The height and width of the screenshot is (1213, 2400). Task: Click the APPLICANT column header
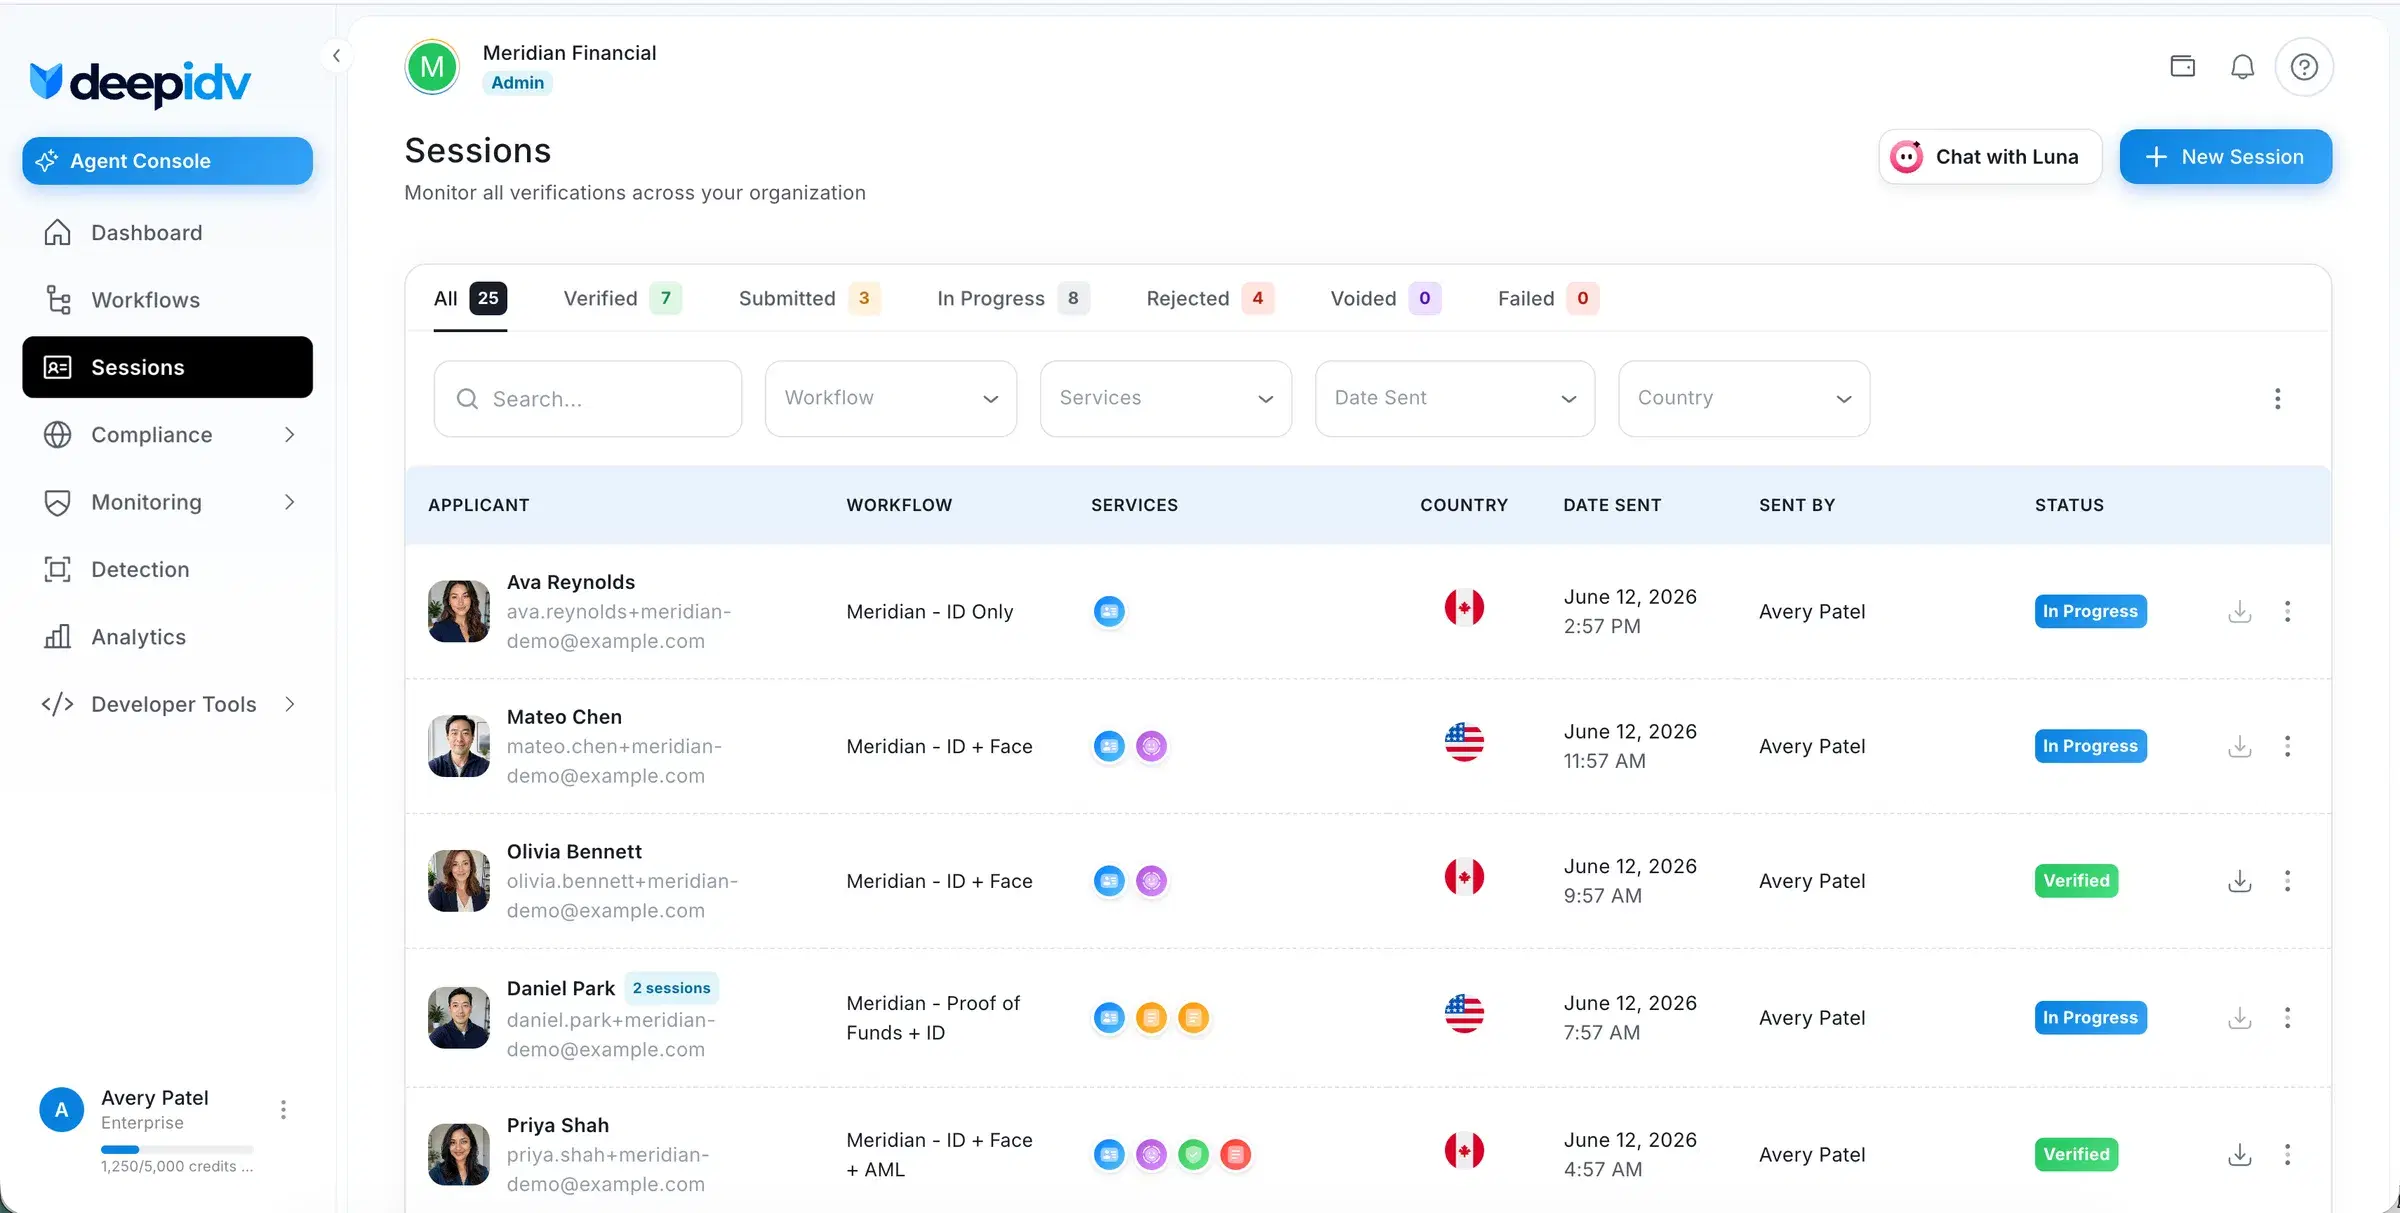point(479,505)
